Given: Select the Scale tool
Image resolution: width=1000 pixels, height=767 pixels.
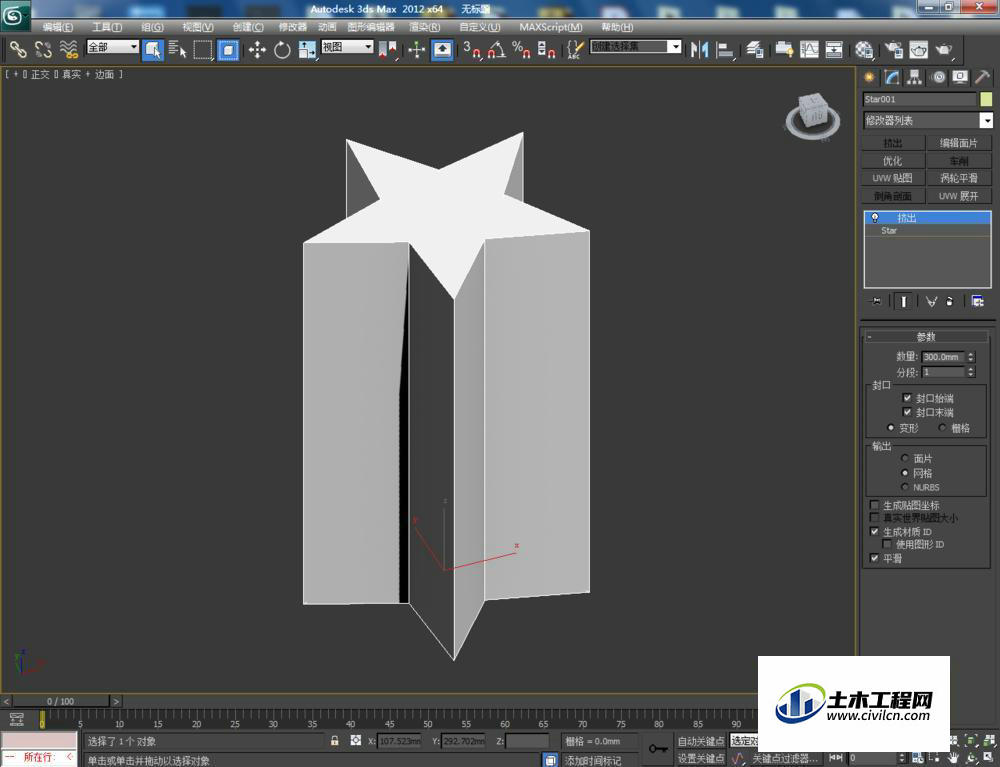Looking at the screenshot, I should pyautogui.click(x=307, y=49).
